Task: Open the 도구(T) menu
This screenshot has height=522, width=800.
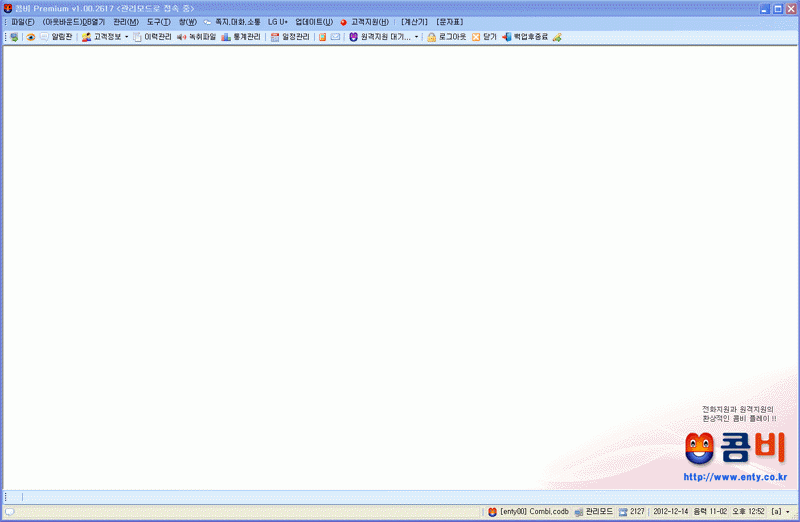Action: coord(158,22)
